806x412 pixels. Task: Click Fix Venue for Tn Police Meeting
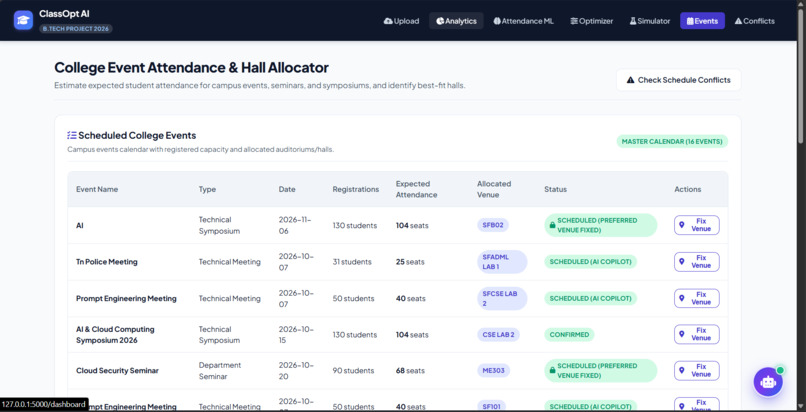click(x=697, y=262)
